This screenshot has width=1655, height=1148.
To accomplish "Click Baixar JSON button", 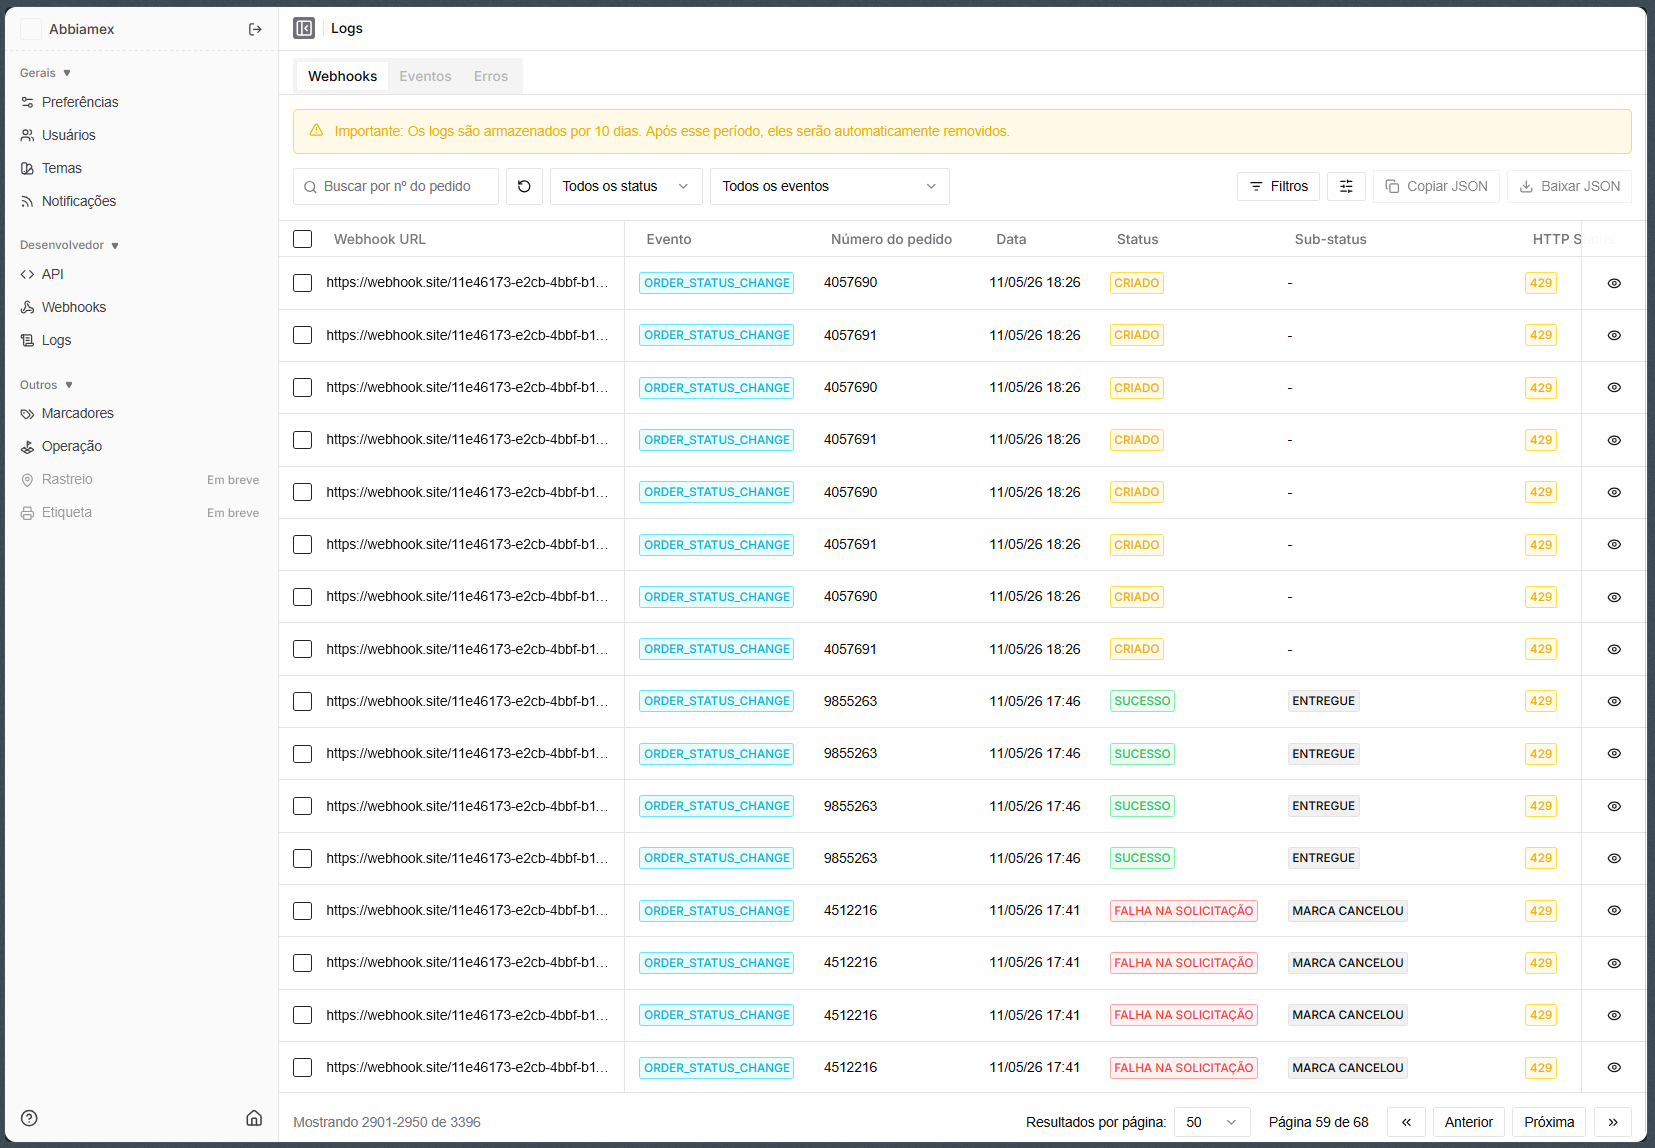I will 1569,186.
